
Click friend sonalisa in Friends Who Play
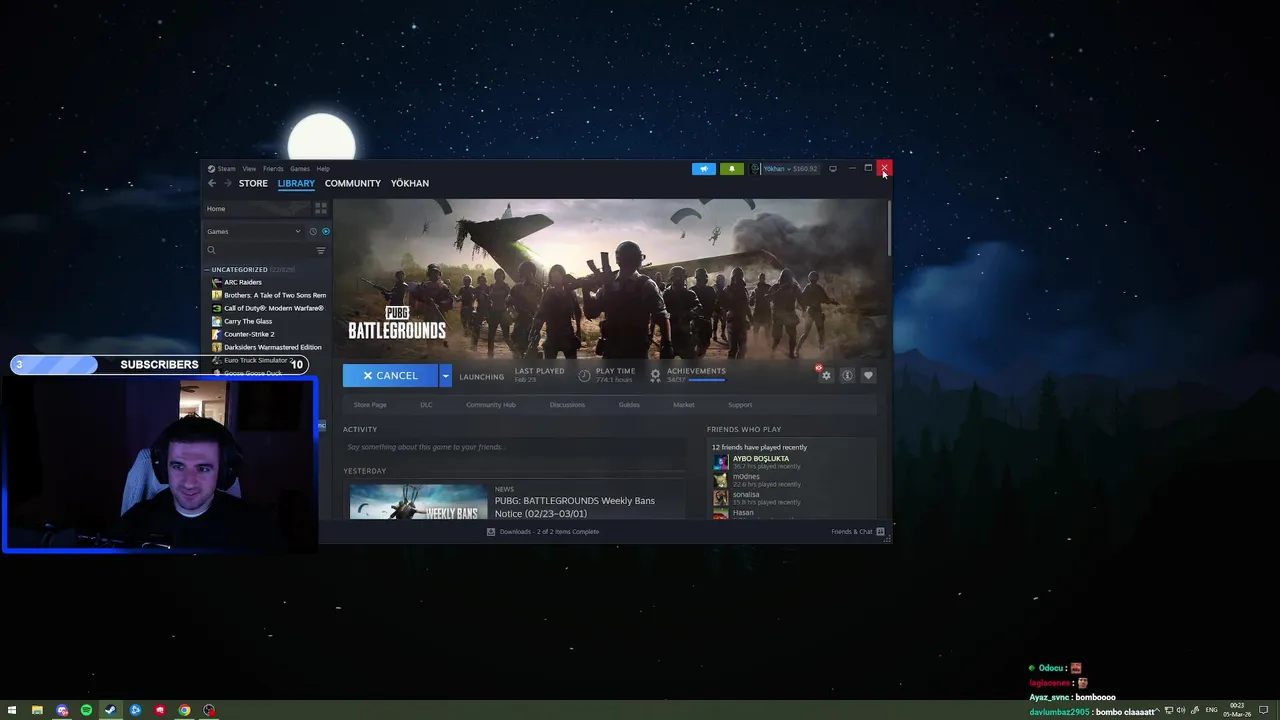click(746, 495)
